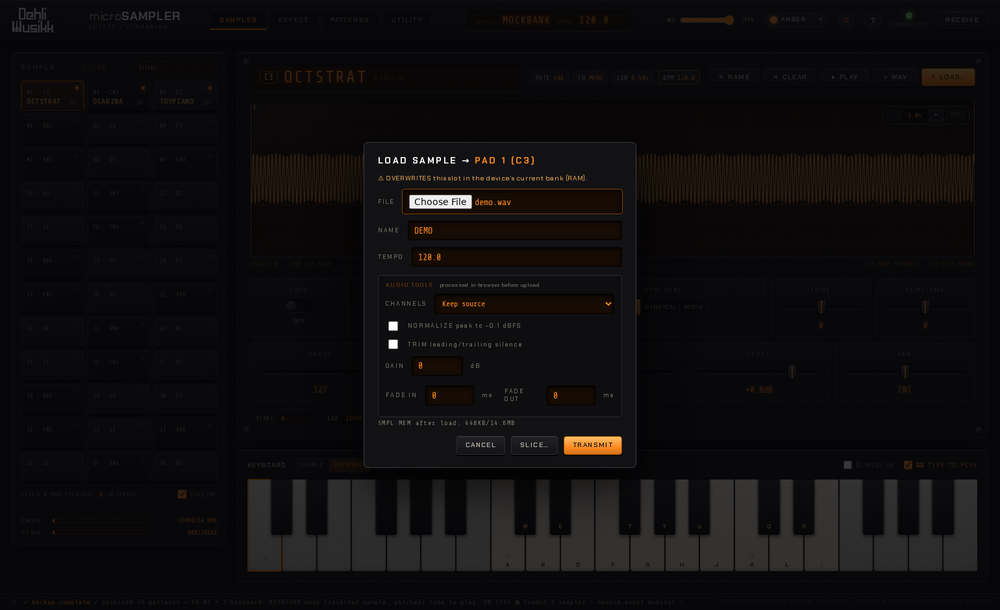Toggle the TYPE TO PLAY checkbox
Image resolution: width=1000 pixels, height=610 pixels.
pos(908,465)
